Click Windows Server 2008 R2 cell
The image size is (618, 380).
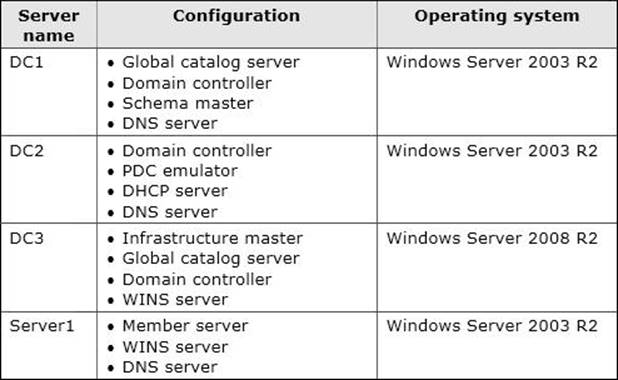point(492,238)
